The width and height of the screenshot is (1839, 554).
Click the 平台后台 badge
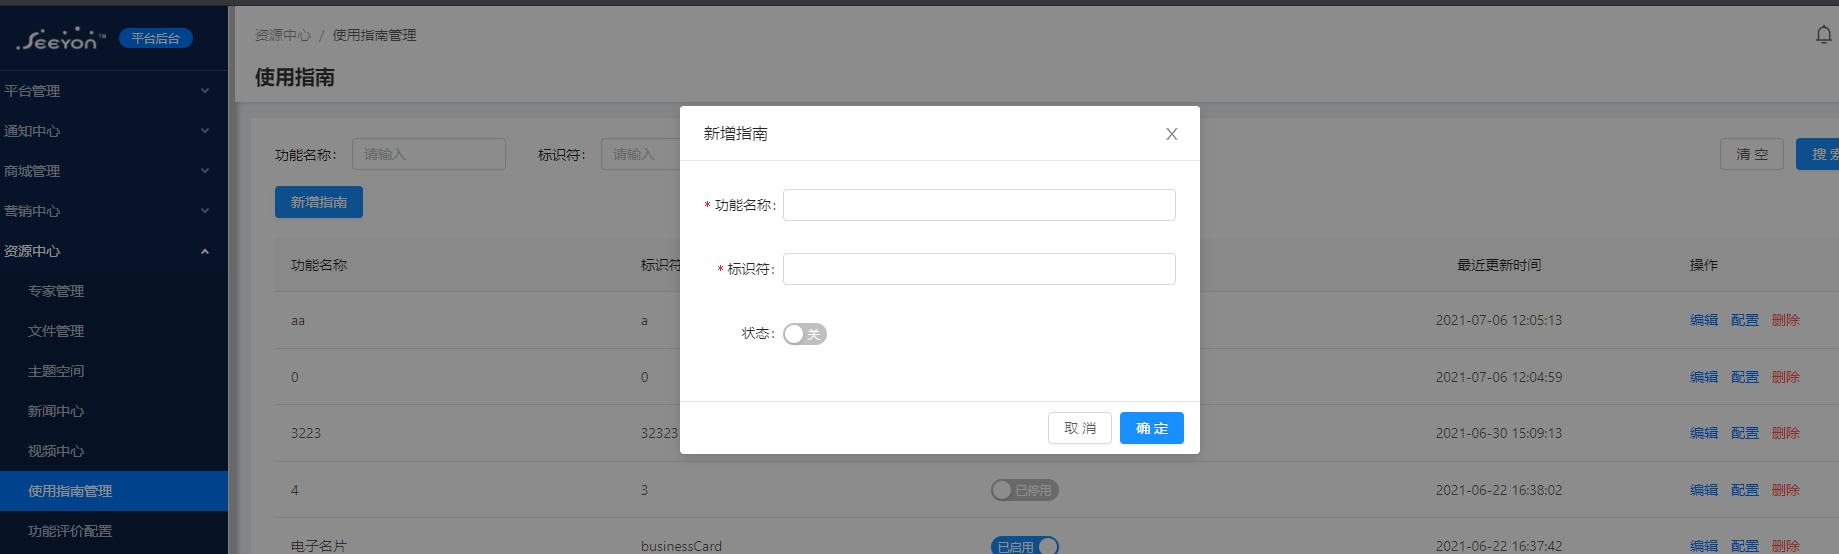156,38
